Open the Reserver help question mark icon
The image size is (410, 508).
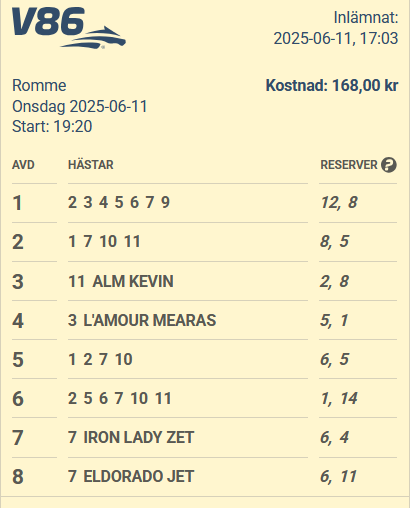389,165
